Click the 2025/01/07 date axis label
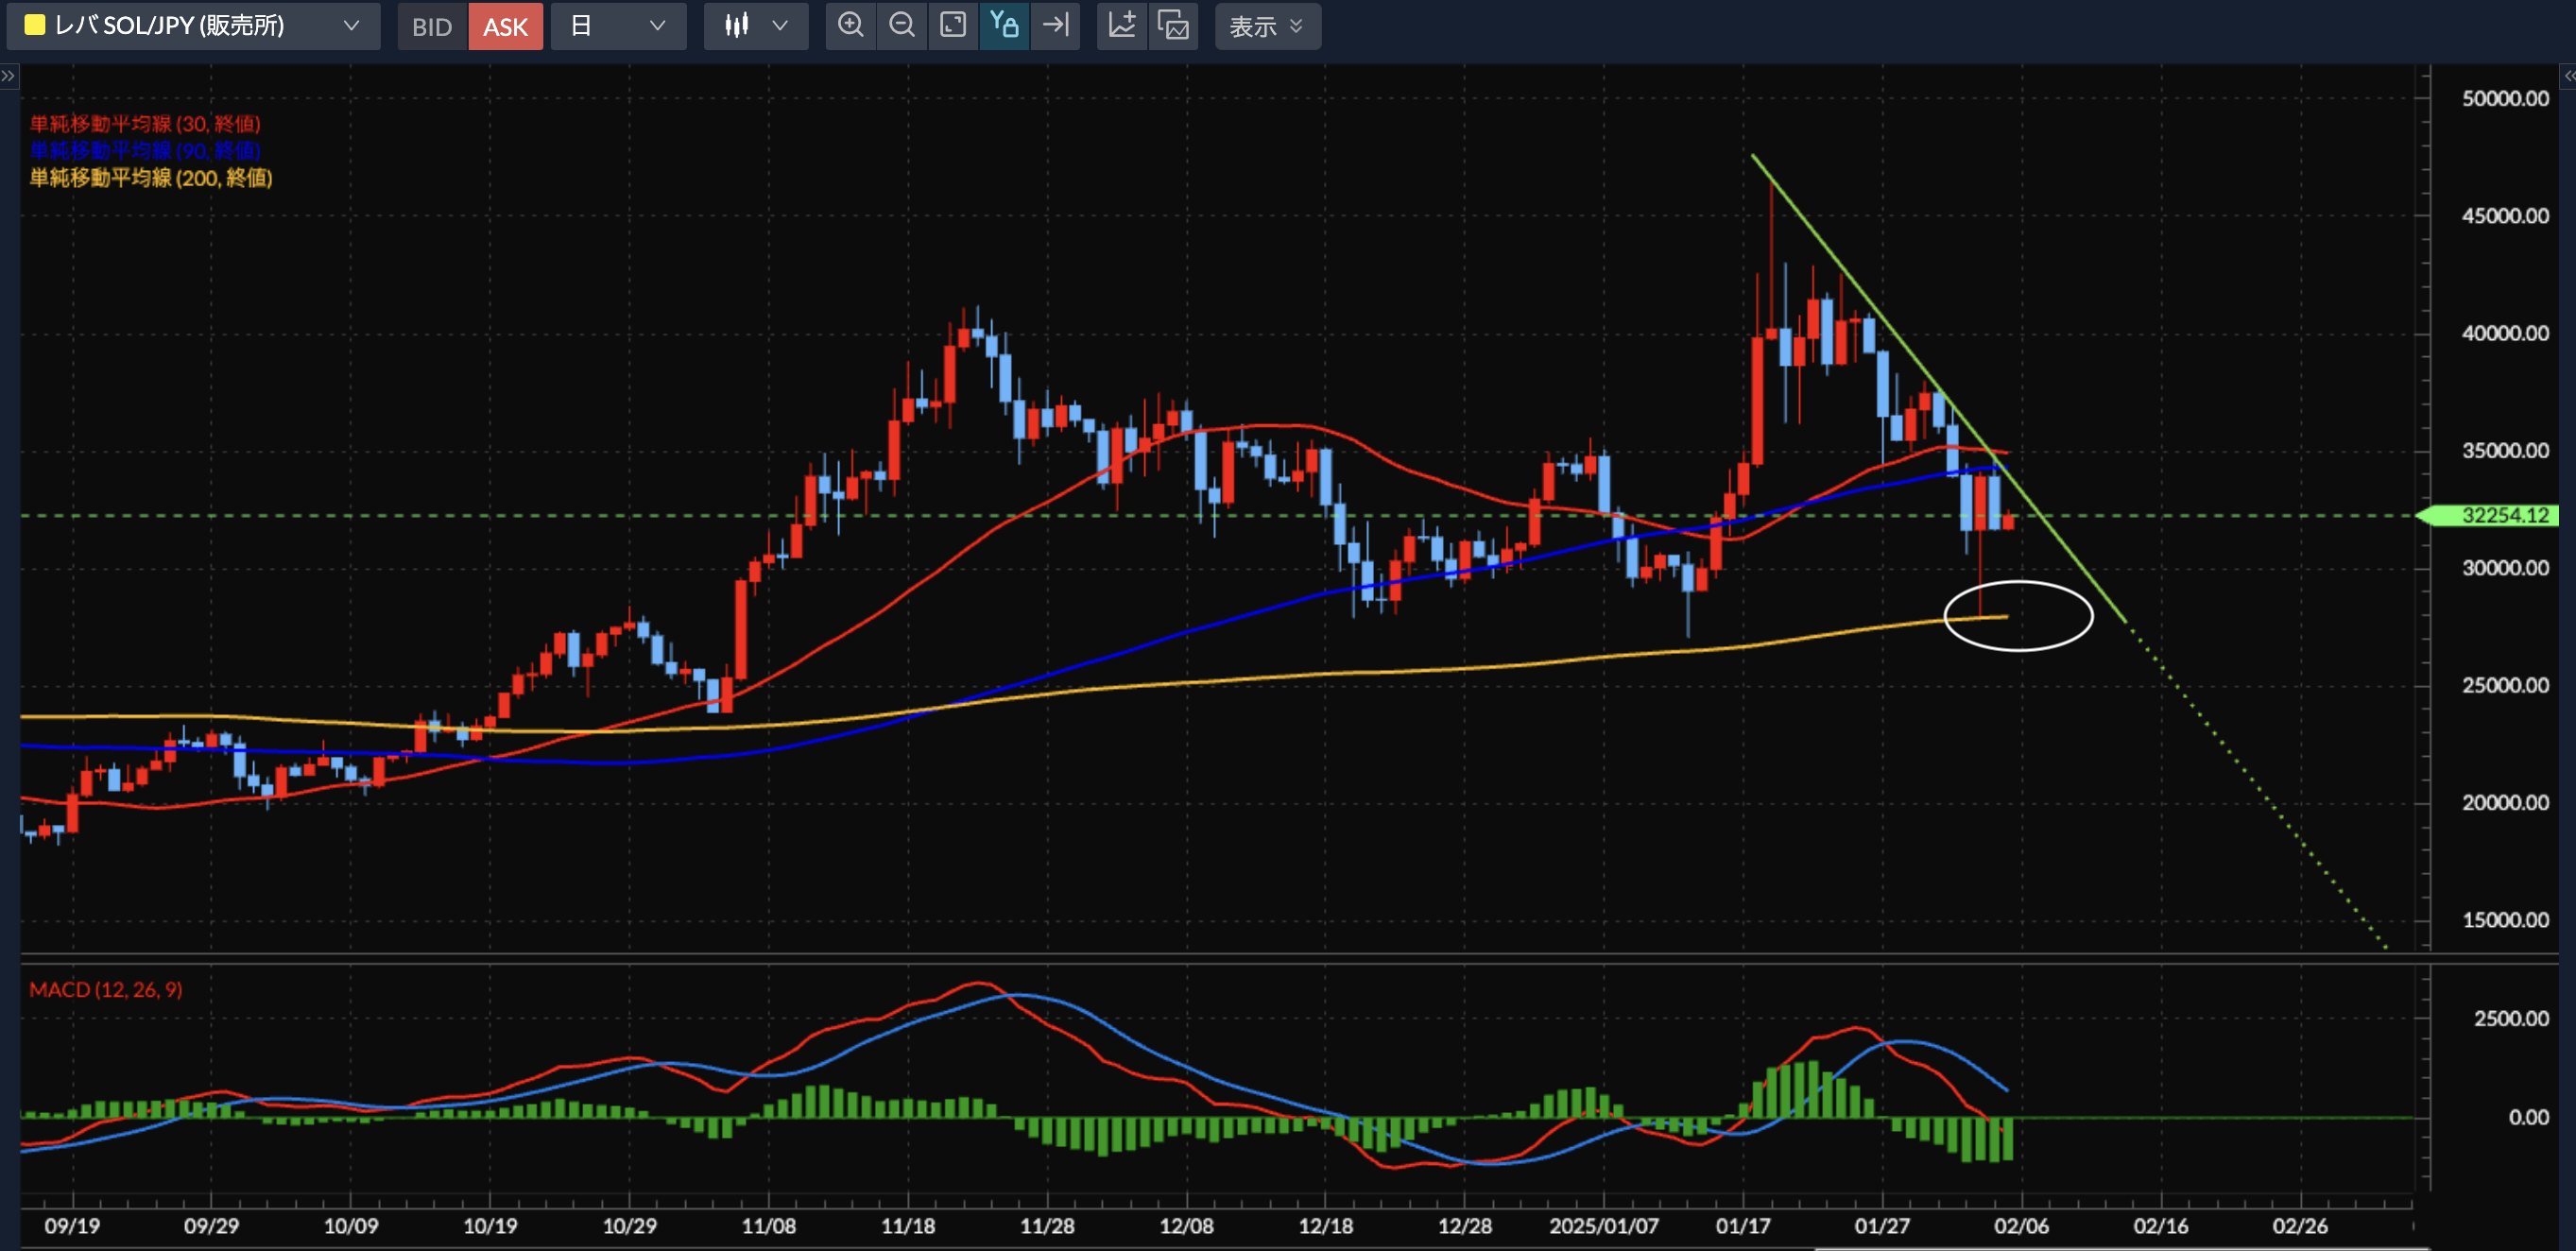Image resolution: width=2576 pixels, height=1251 pixels. 1604,1226
